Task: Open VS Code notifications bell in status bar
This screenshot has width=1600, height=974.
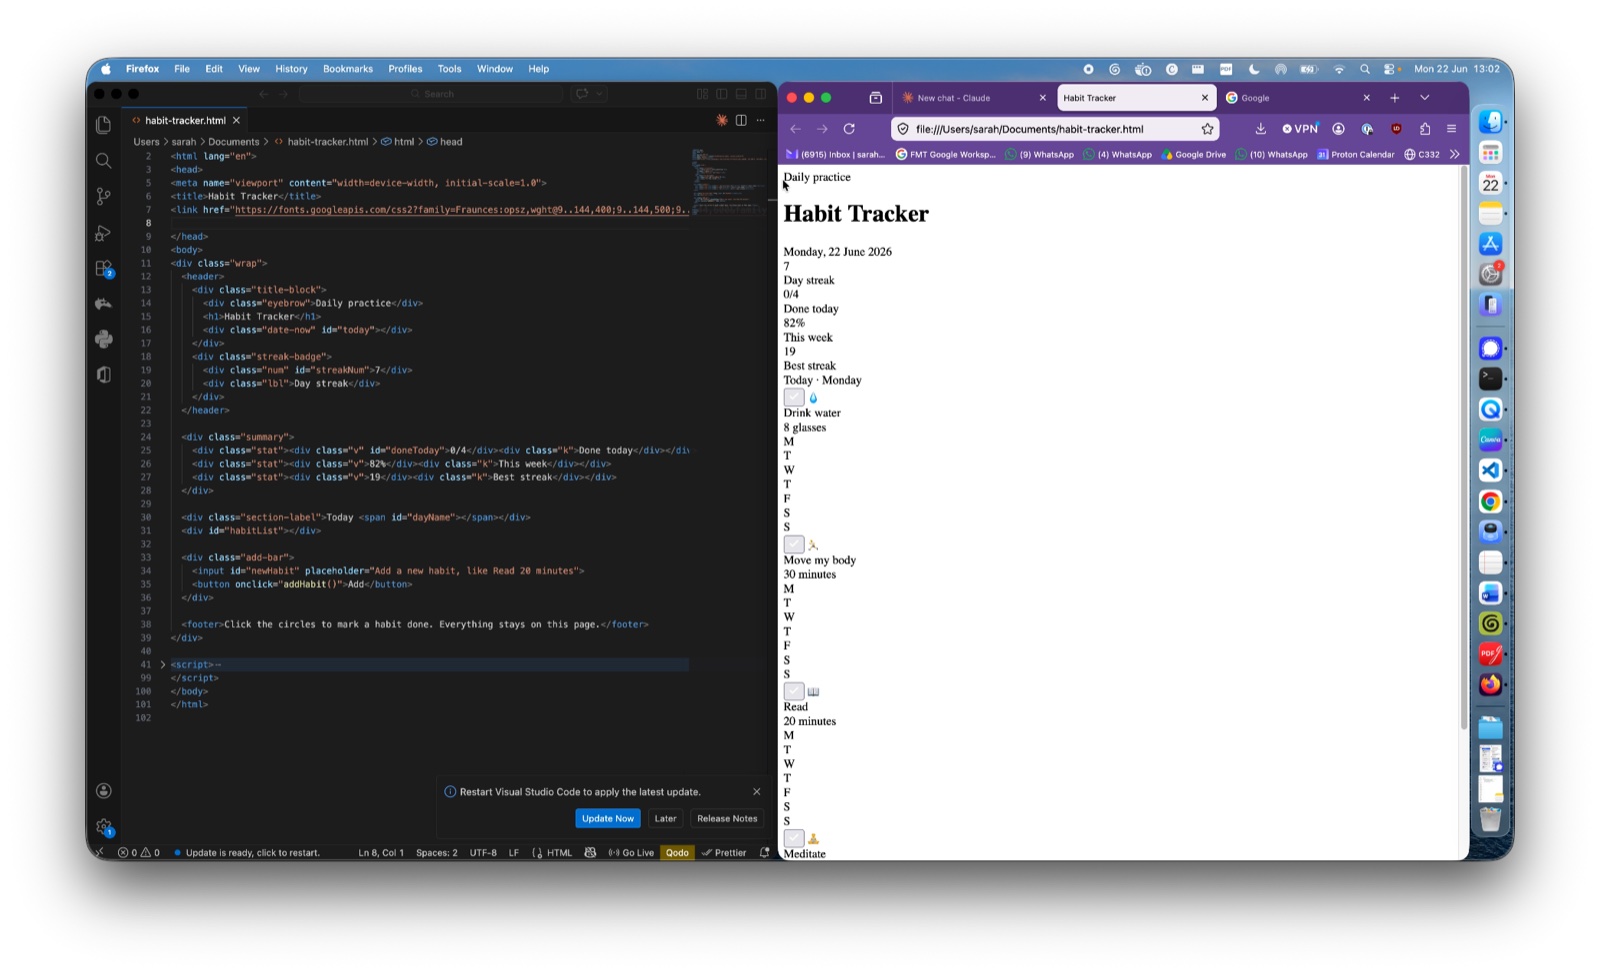Action: (x=764, y=852)
